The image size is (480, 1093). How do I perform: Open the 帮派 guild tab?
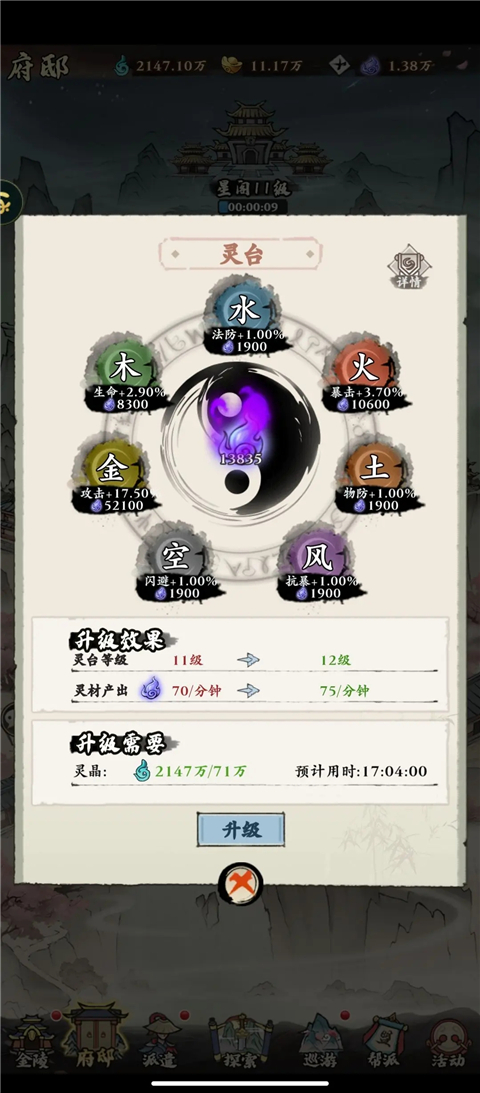pyautogui.click(x=385, y=1042)
